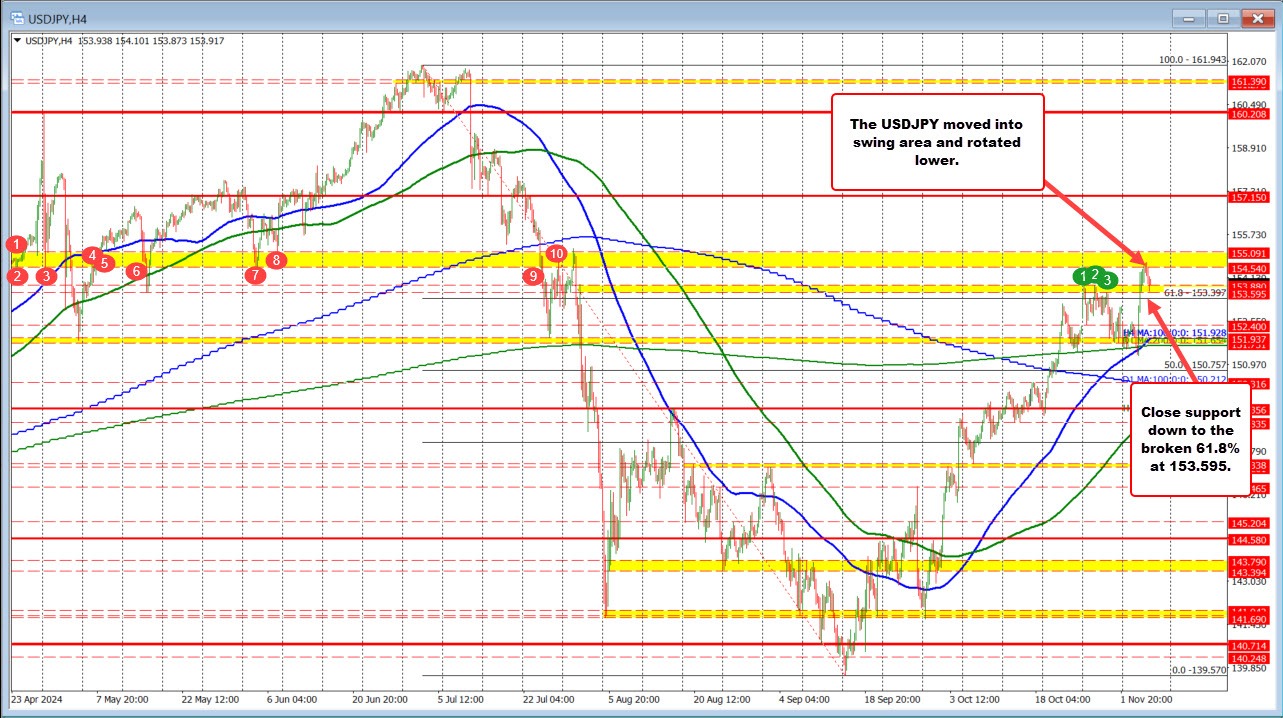
Task: Click red numbered marker 10
Action: (557, 254)
